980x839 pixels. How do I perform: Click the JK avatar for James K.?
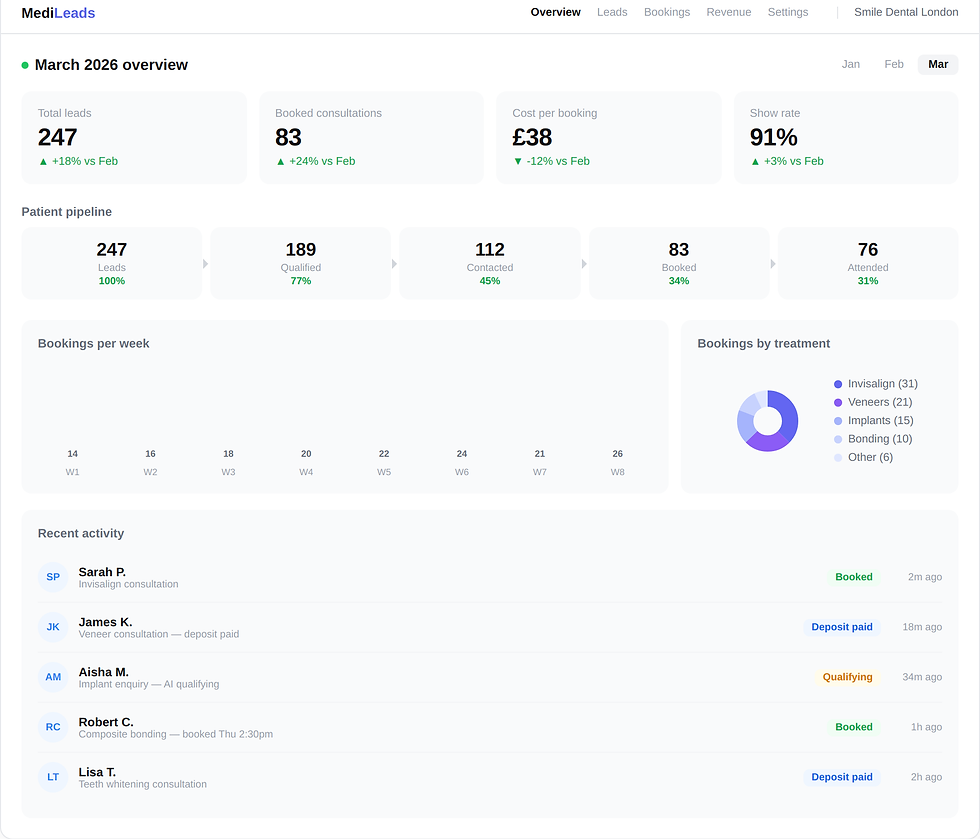click(53, 627)
